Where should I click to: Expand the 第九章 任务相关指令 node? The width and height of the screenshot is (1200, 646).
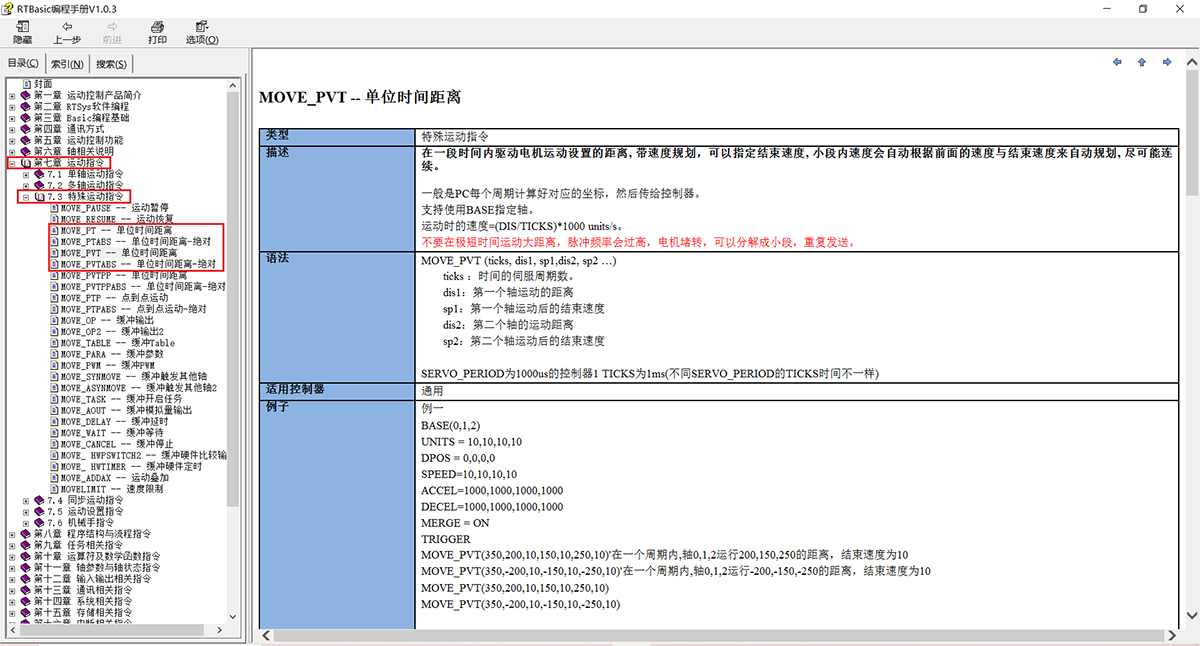click(12, 546)
